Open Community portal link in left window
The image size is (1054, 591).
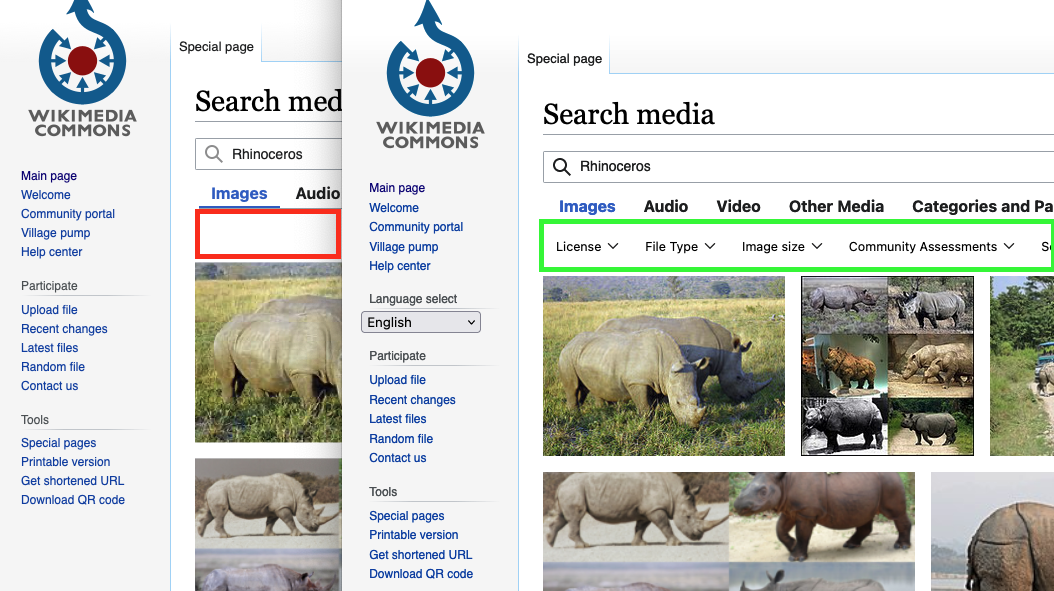[x=67, y=214]
